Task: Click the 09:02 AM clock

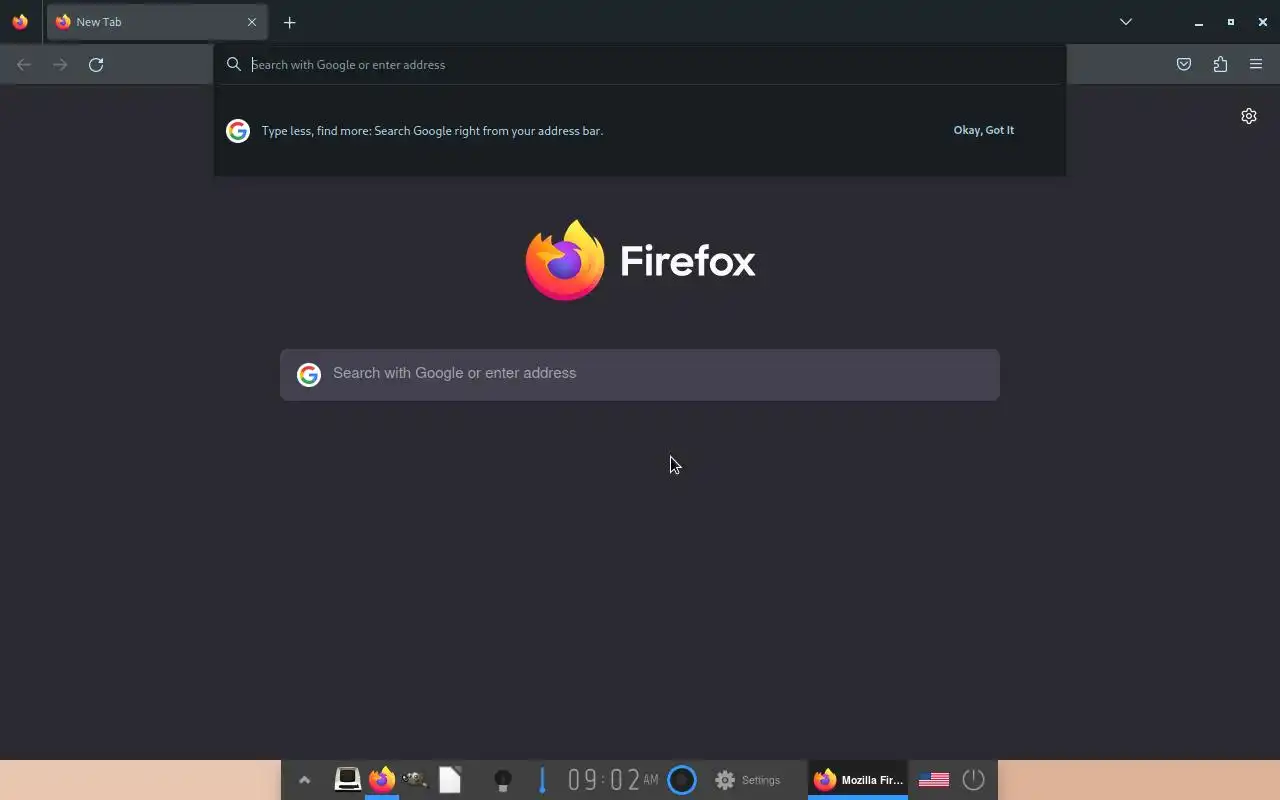Action: (x=613, y=779)
